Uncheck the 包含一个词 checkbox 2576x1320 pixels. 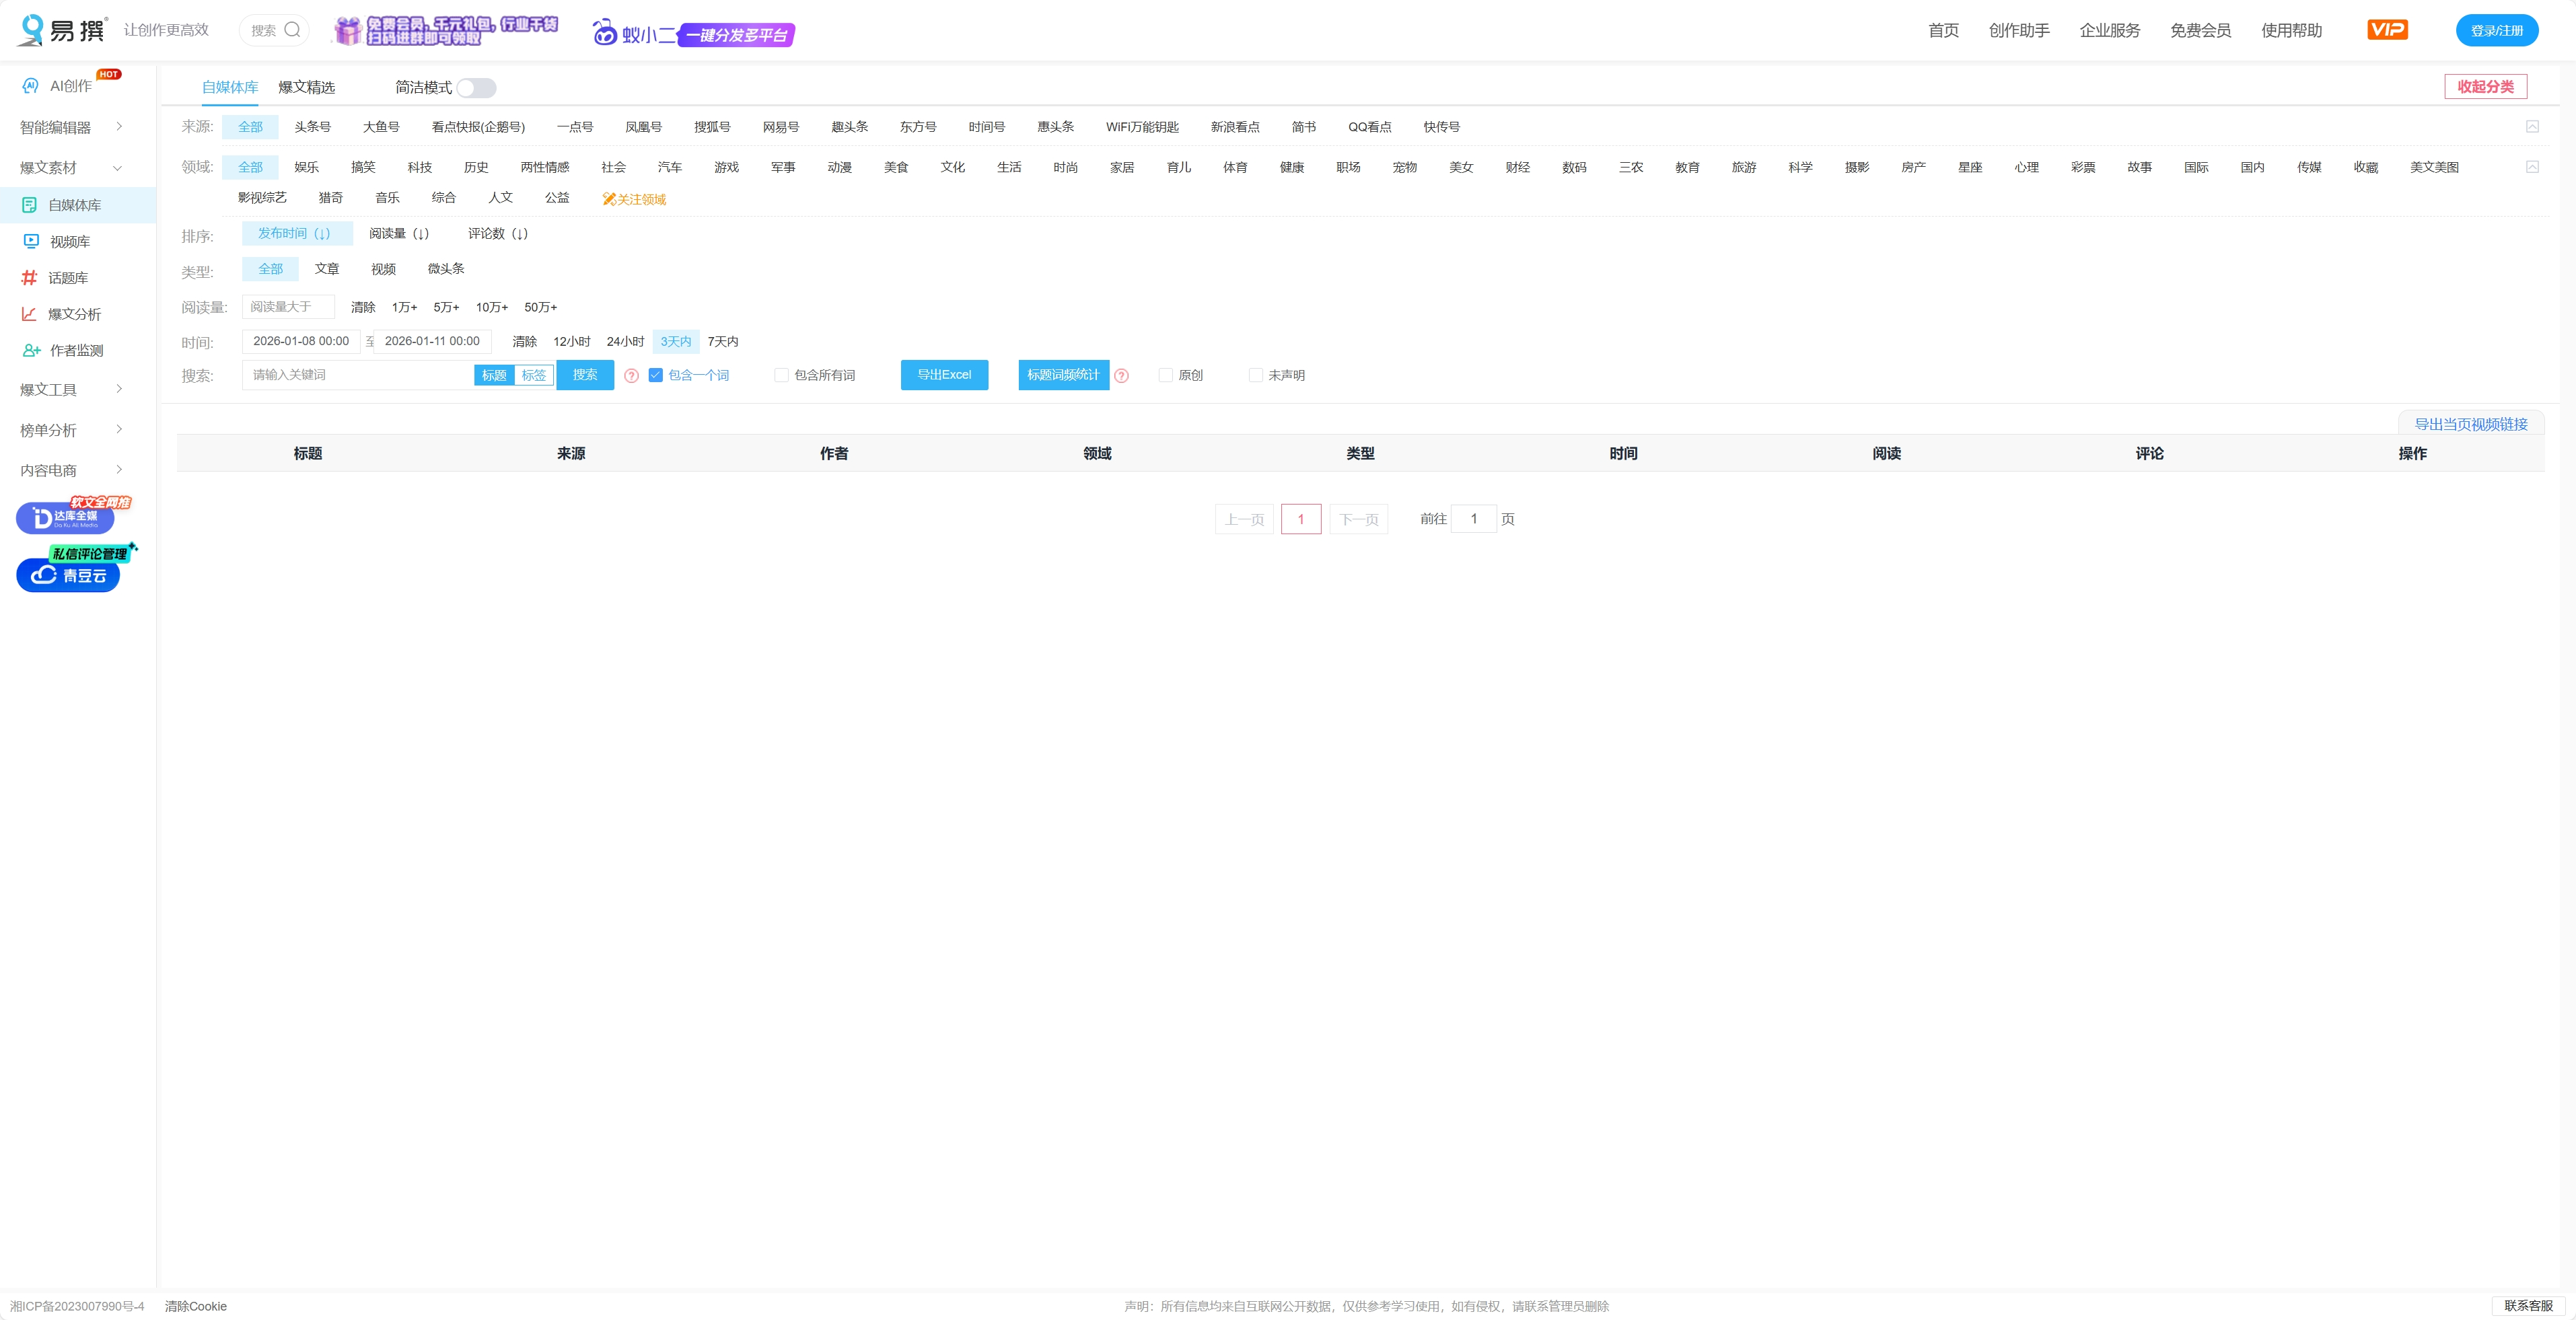point(656,375)
